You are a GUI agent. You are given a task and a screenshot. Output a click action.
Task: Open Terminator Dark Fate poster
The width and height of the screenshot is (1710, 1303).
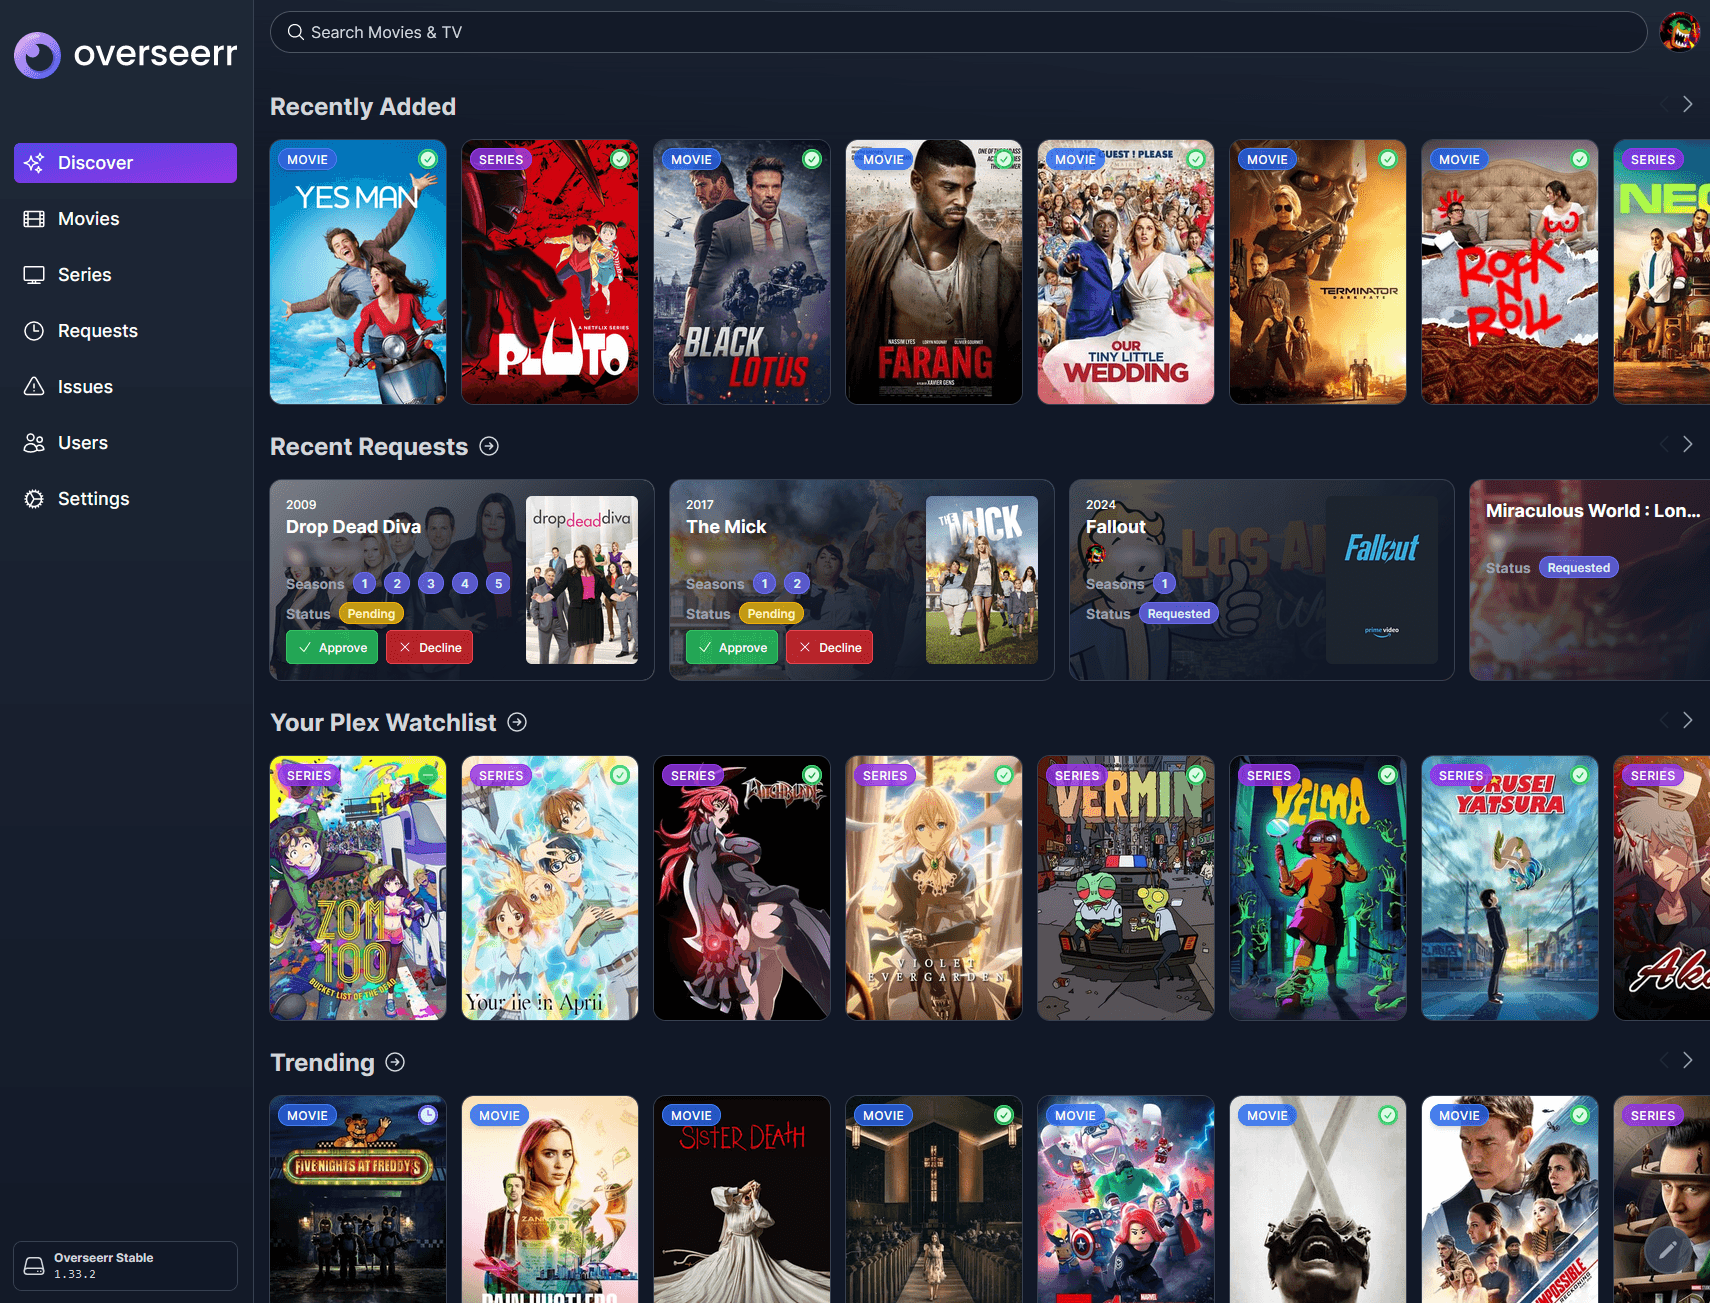click(1318, 272)
